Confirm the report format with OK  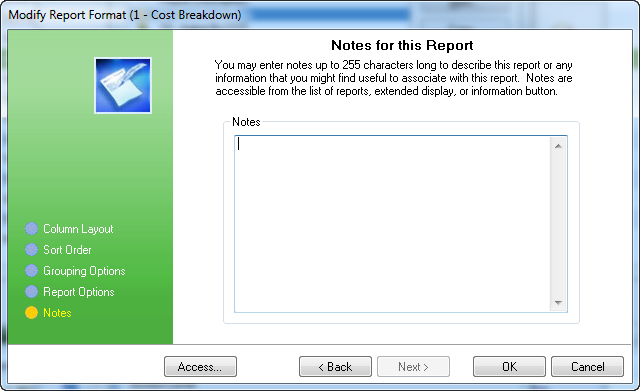click(x=509, y=367)
